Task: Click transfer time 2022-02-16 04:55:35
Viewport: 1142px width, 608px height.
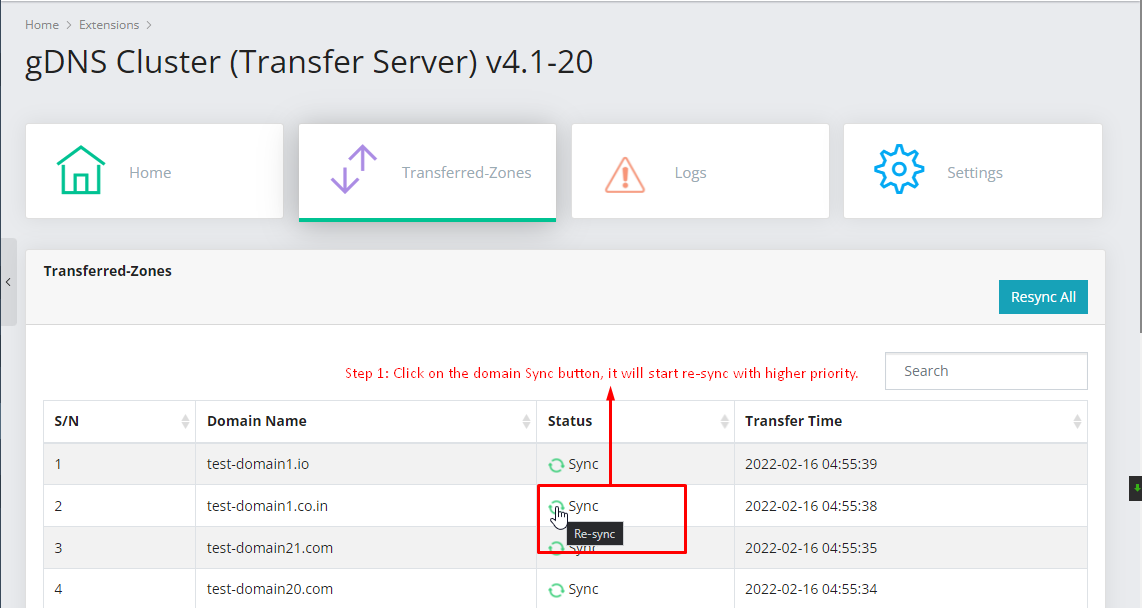Action: [x=811, y=548]
